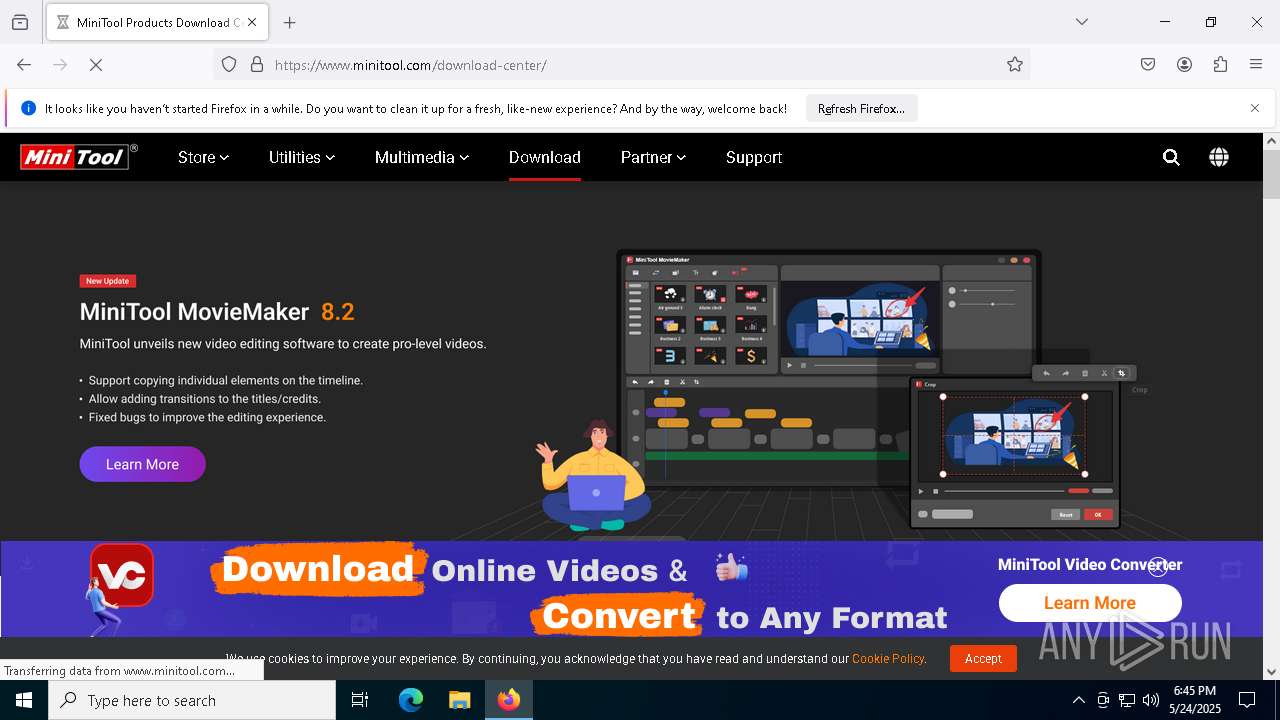Screen dimensions: 1280x720
Task: Click the New Update badge
Action: (108, 281)
